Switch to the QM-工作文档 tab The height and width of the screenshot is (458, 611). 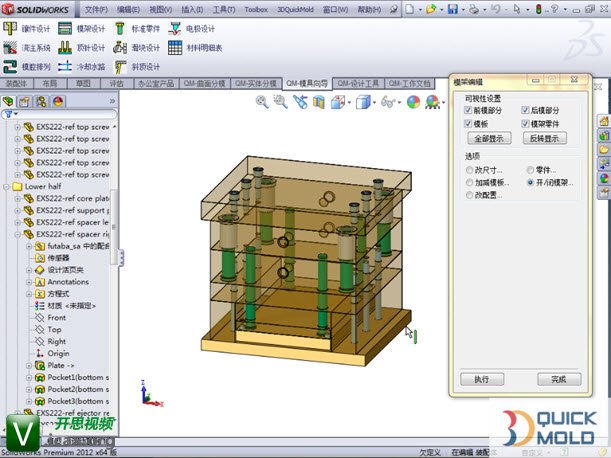[x=410, y=83]
